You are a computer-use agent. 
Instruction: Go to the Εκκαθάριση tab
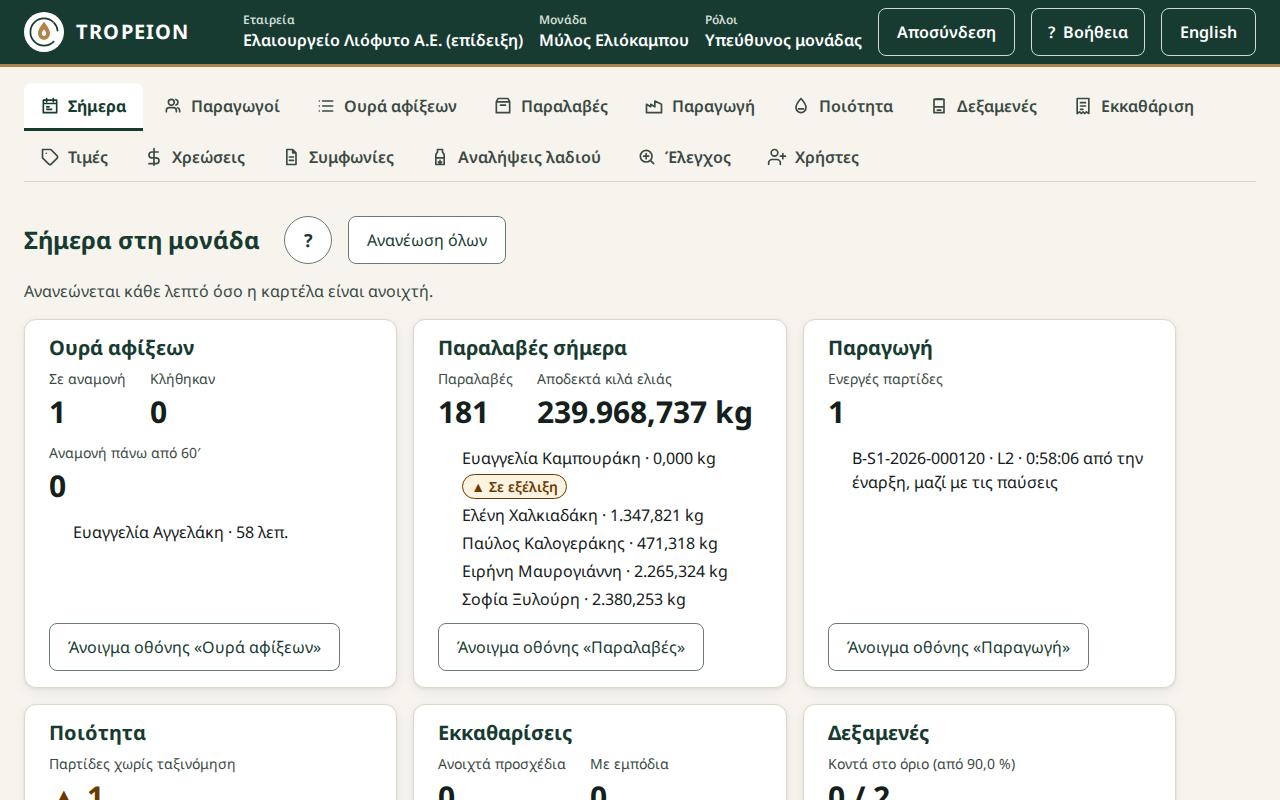1134,106
